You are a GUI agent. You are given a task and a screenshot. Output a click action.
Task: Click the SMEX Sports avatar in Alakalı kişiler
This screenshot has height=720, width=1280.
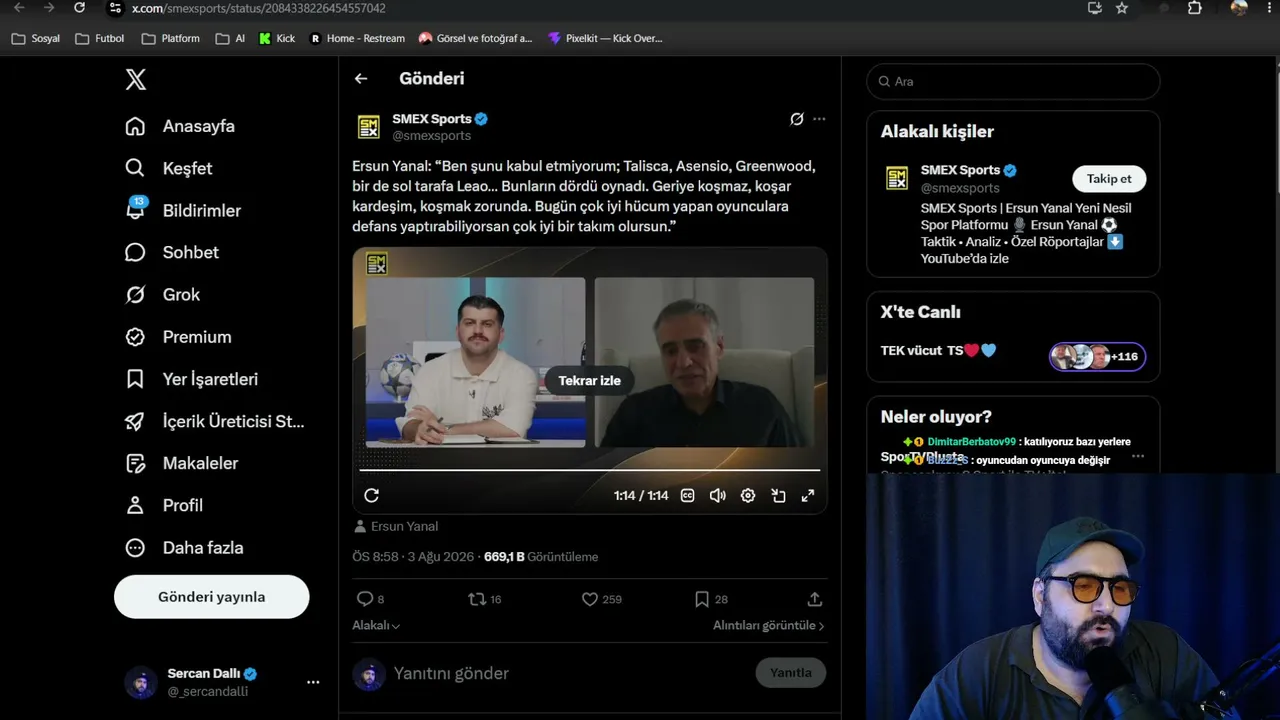tap(897, 179)
